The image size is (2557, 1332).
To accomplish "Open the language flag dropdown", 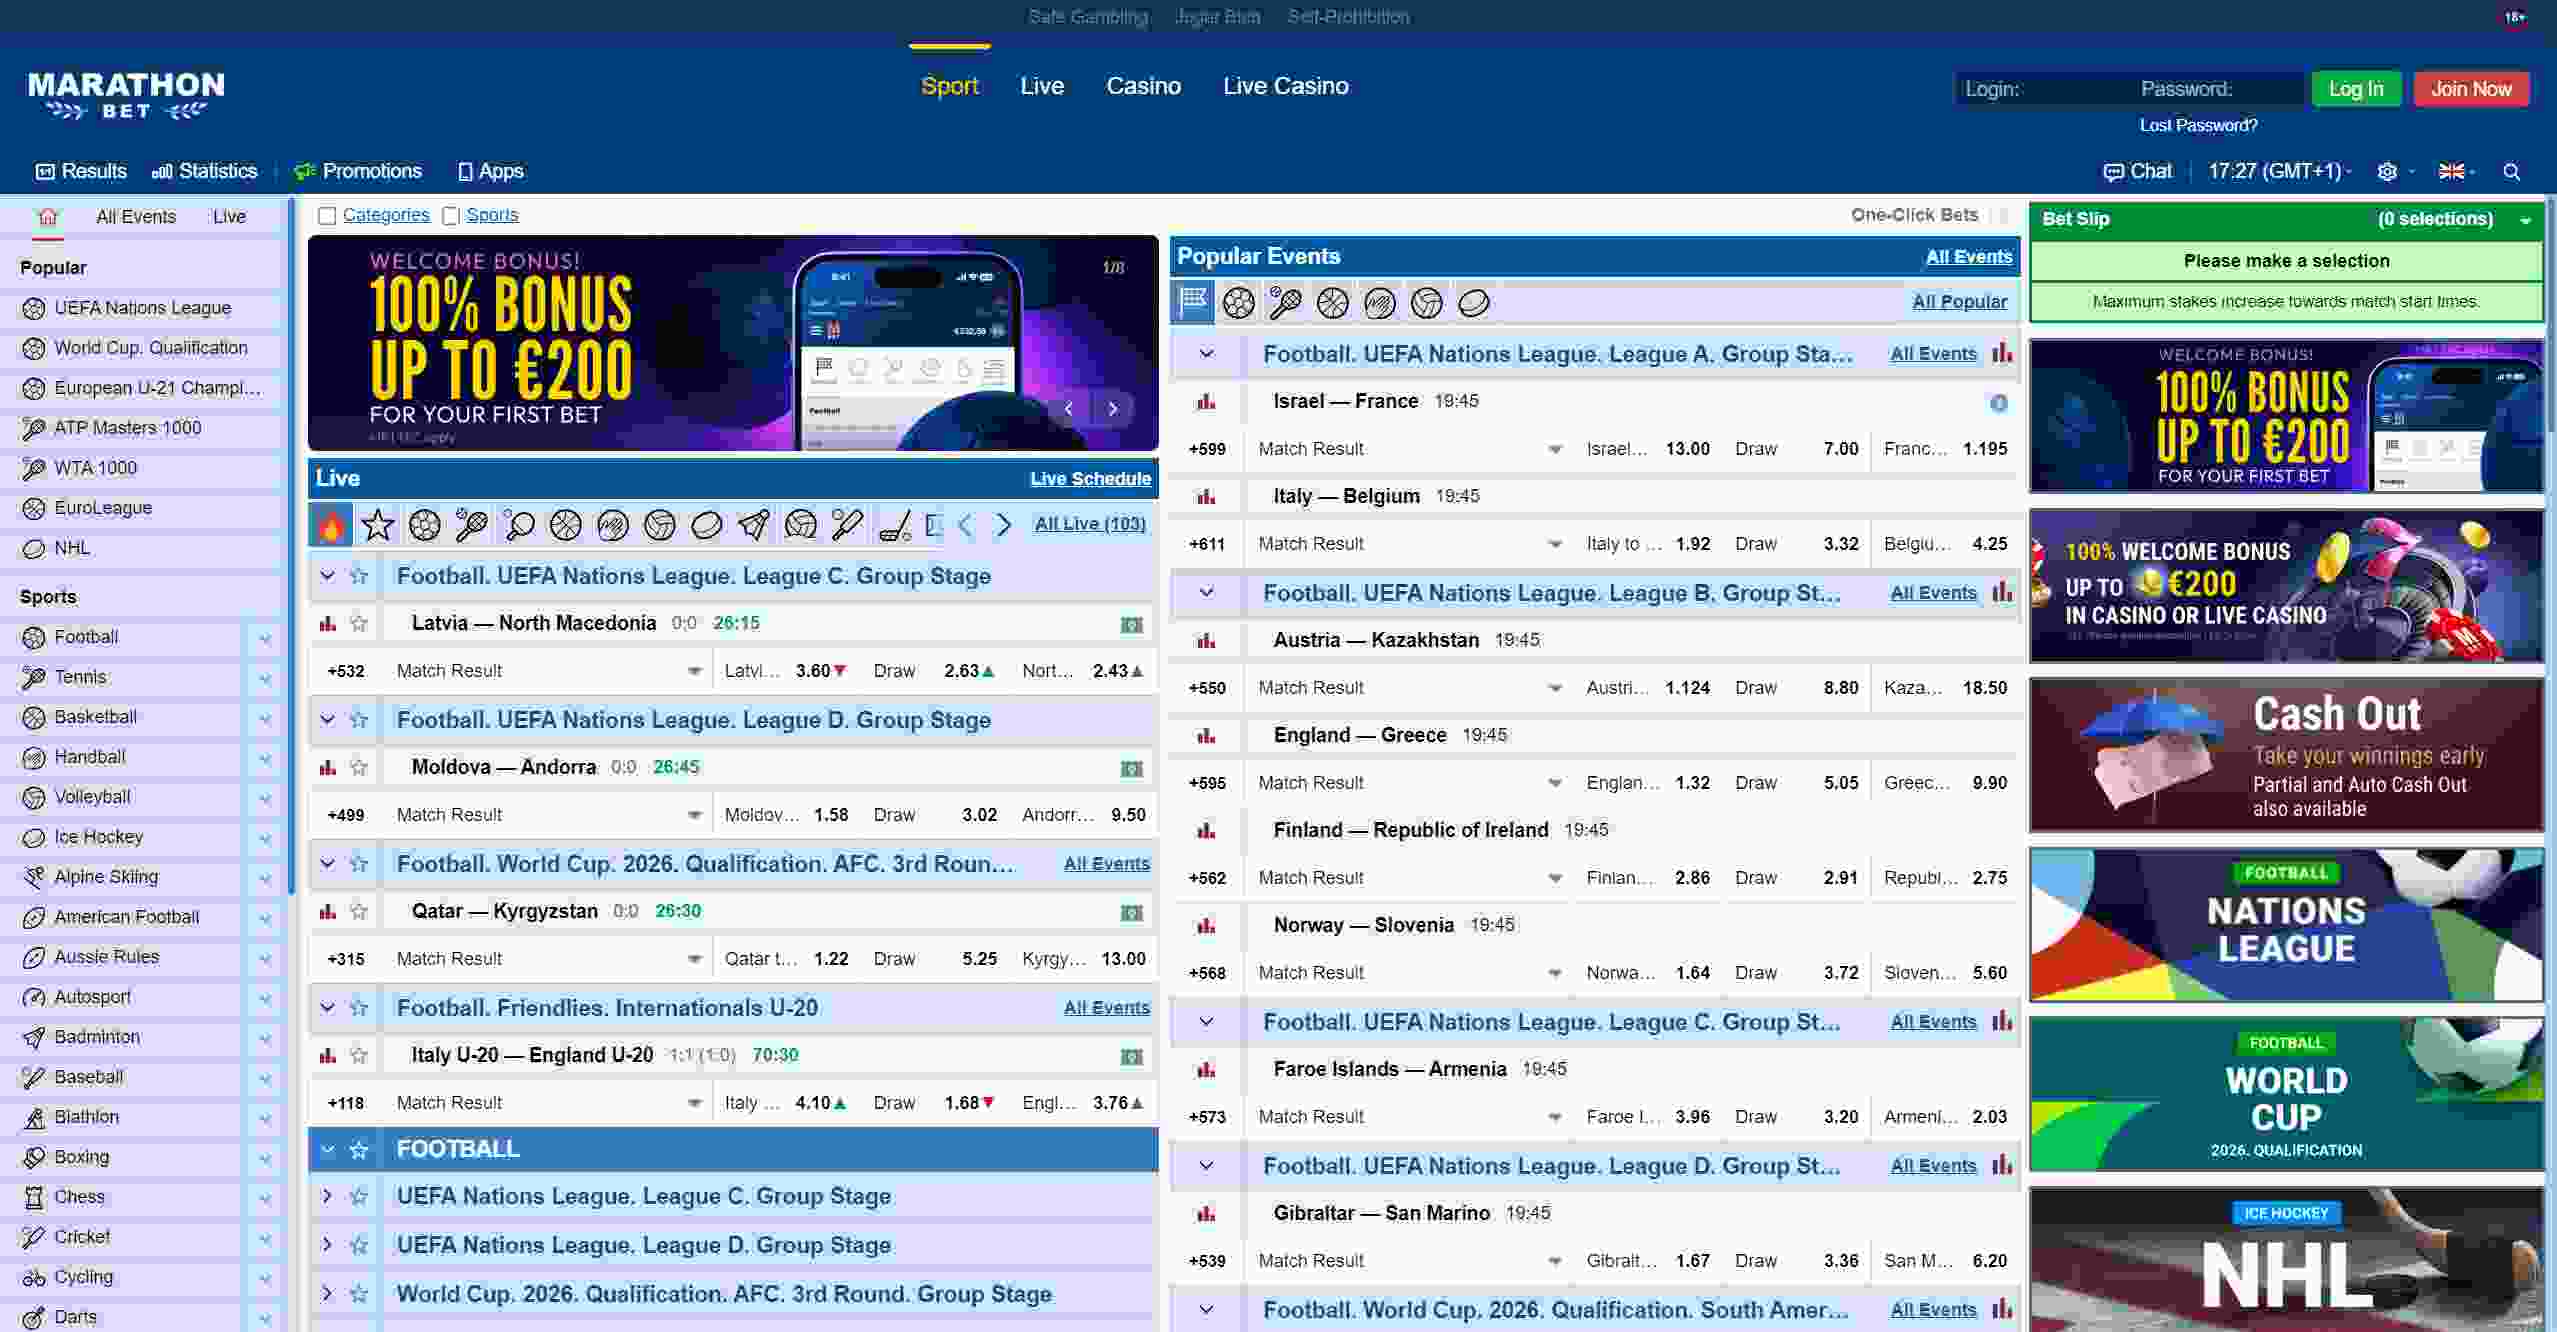I will point(2456,172).
